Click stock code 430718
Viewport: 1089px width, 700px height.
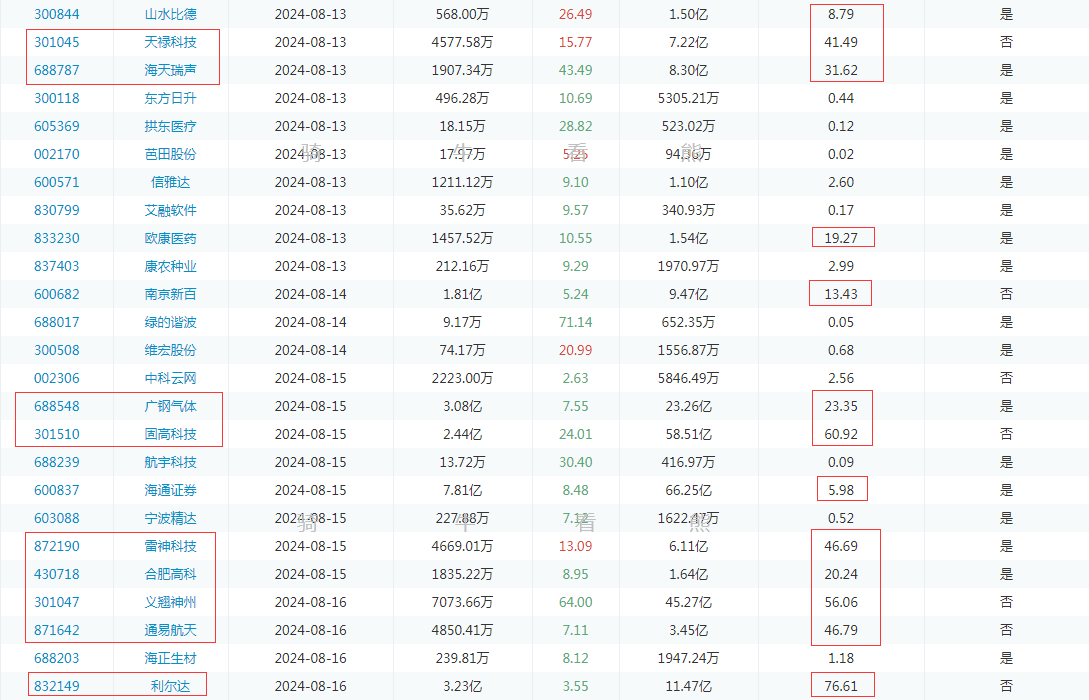coord(57,574)
